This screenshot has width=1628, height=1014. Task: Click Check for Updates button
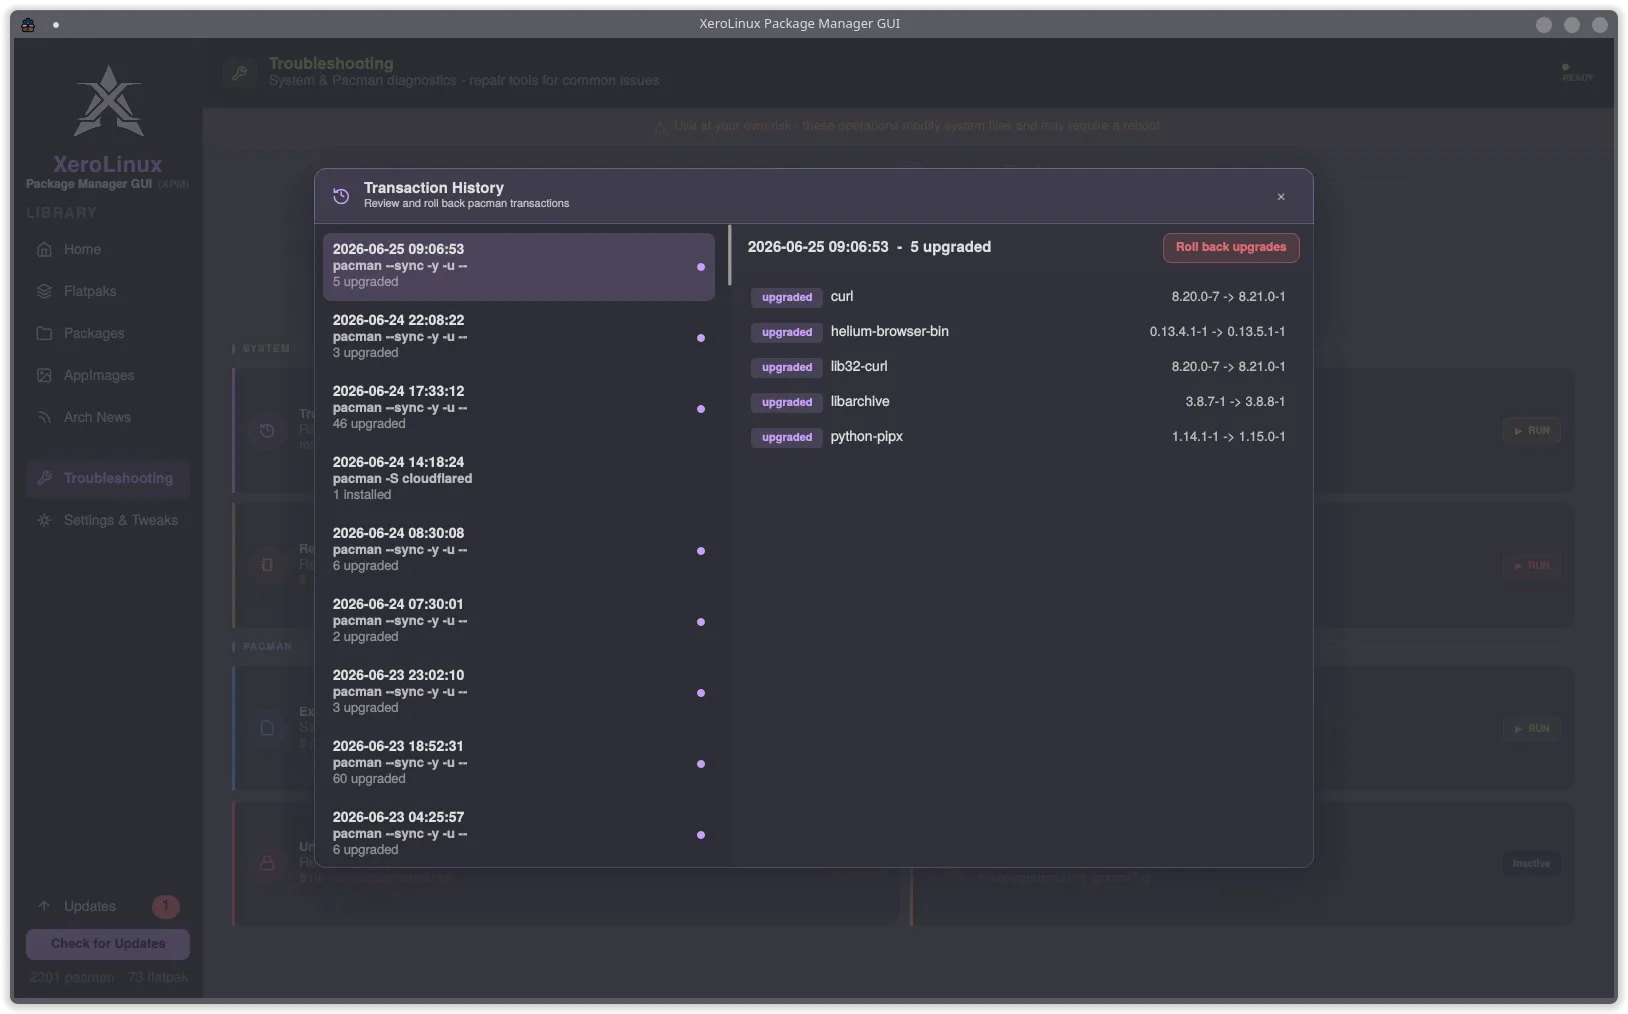pos(108,944)
